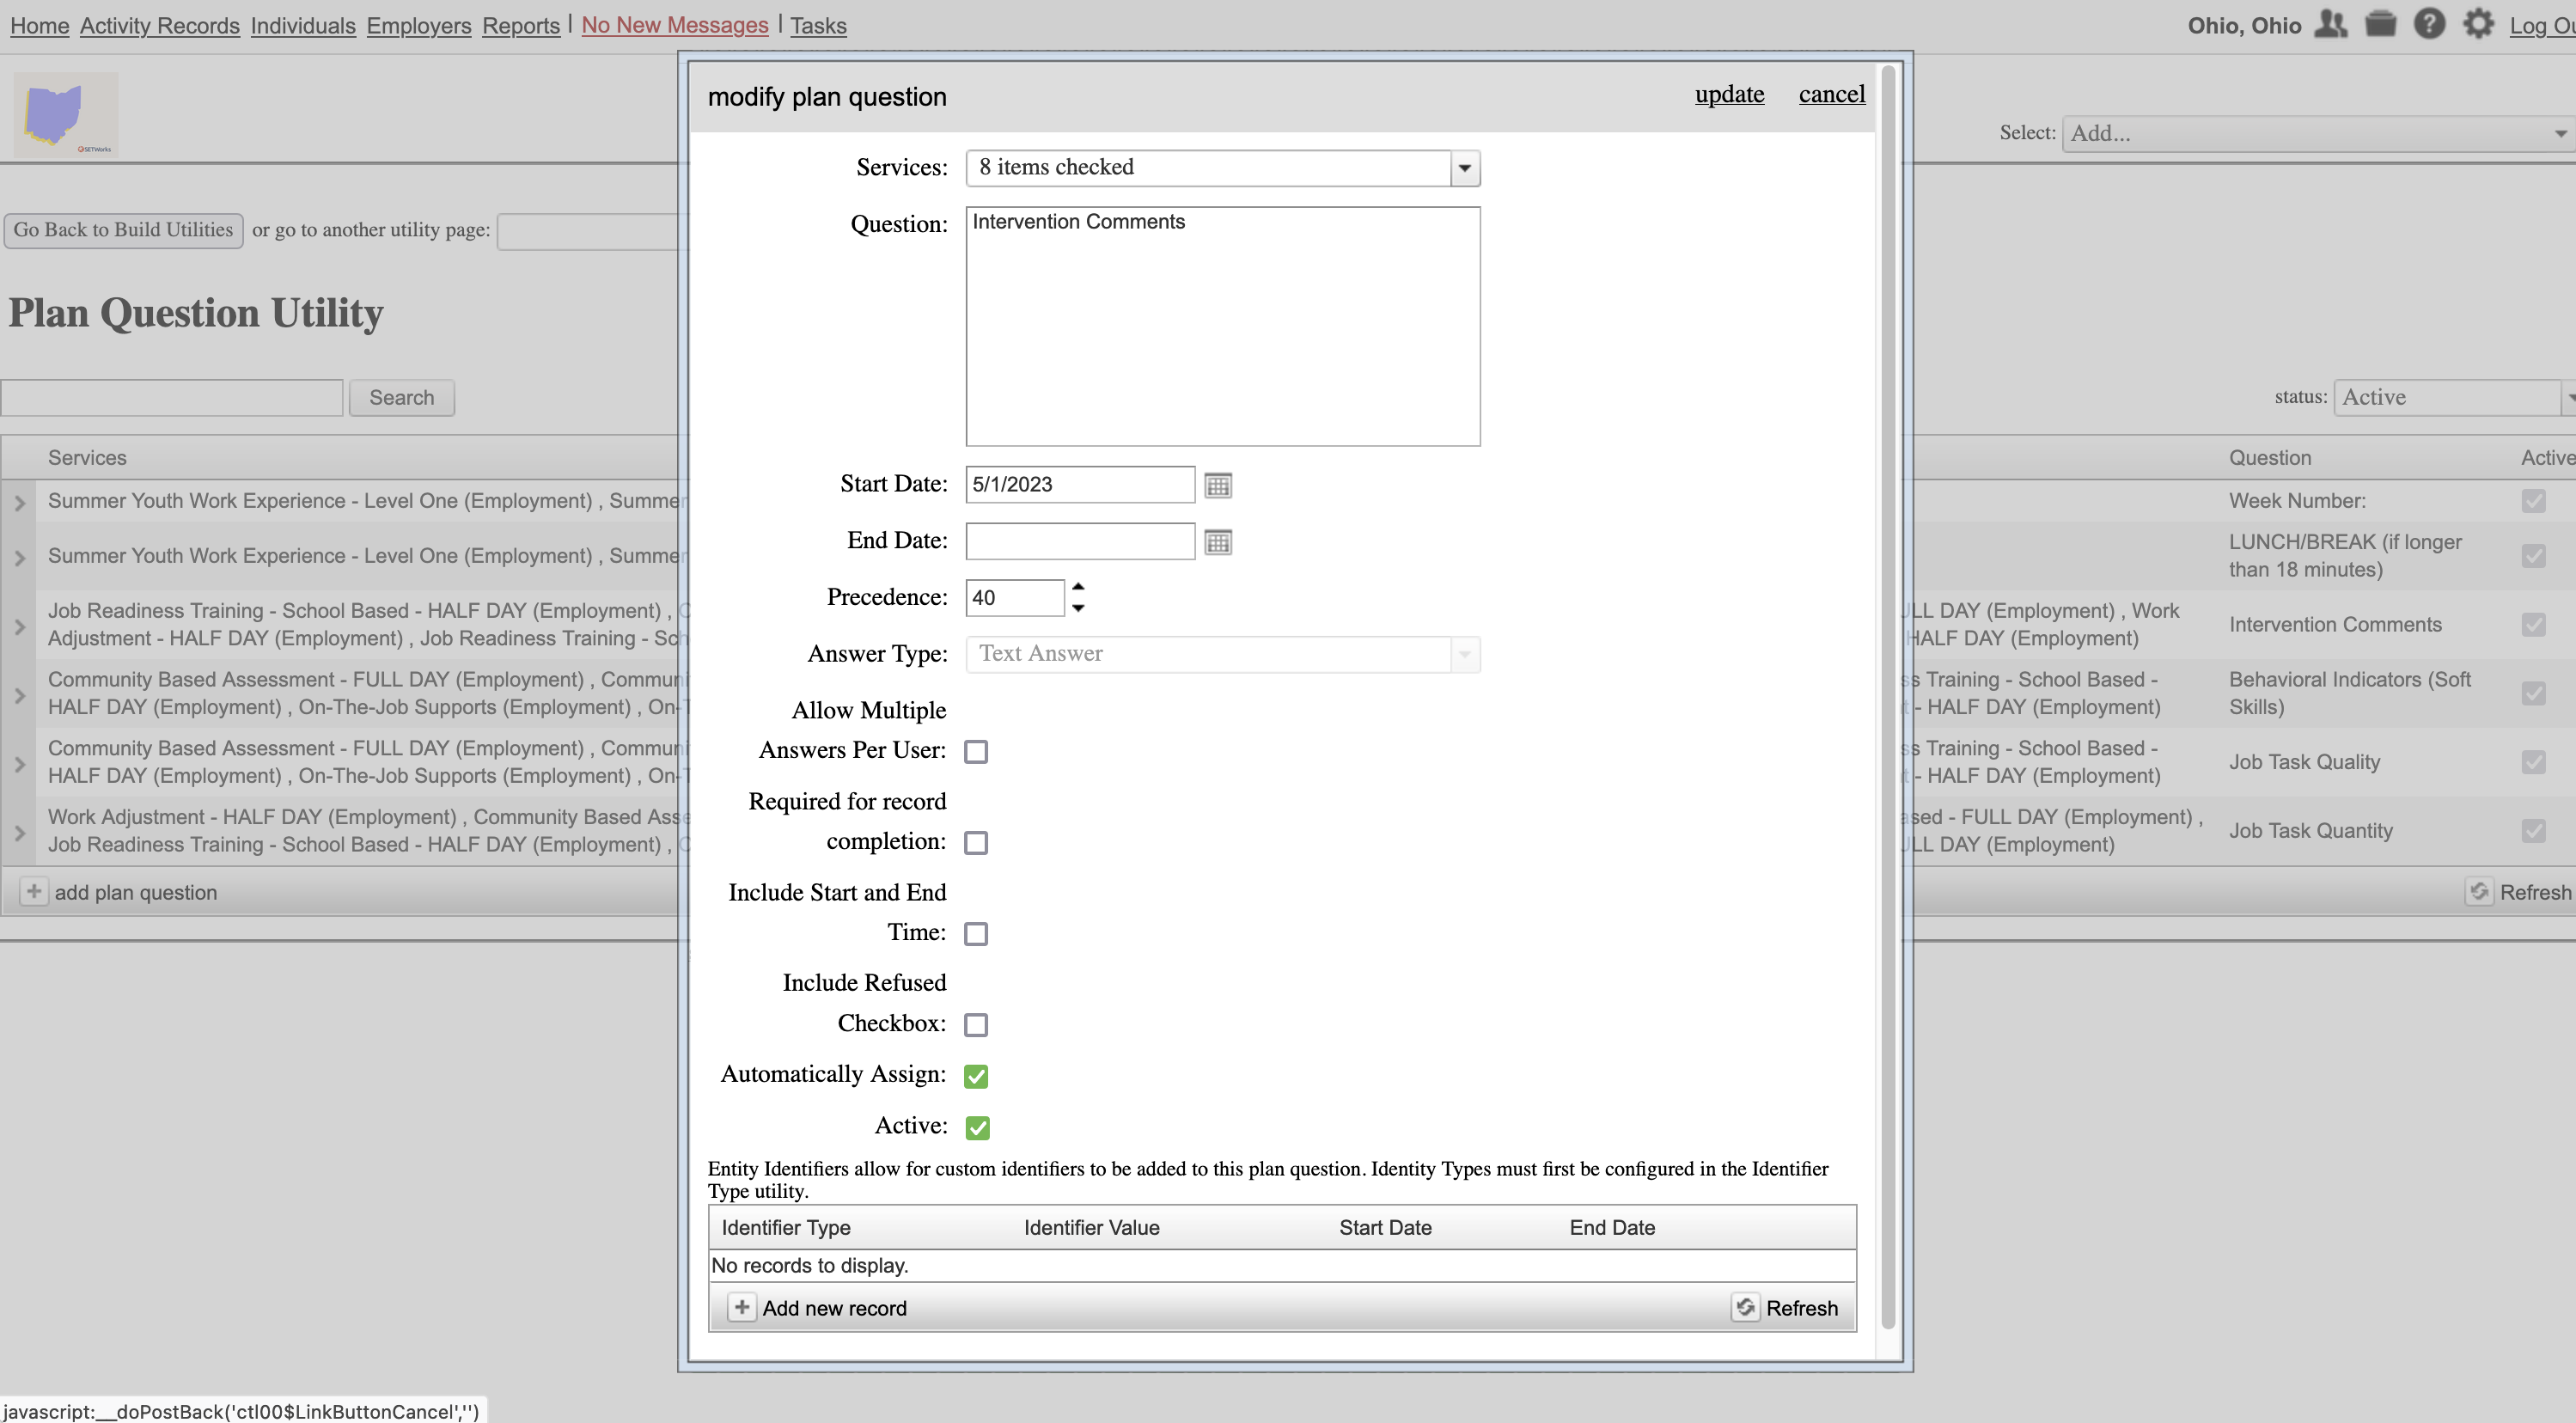Screen dimensions: 2576x1423
Task: Go to the Employers menu
Action: click(x=418, y=25)
